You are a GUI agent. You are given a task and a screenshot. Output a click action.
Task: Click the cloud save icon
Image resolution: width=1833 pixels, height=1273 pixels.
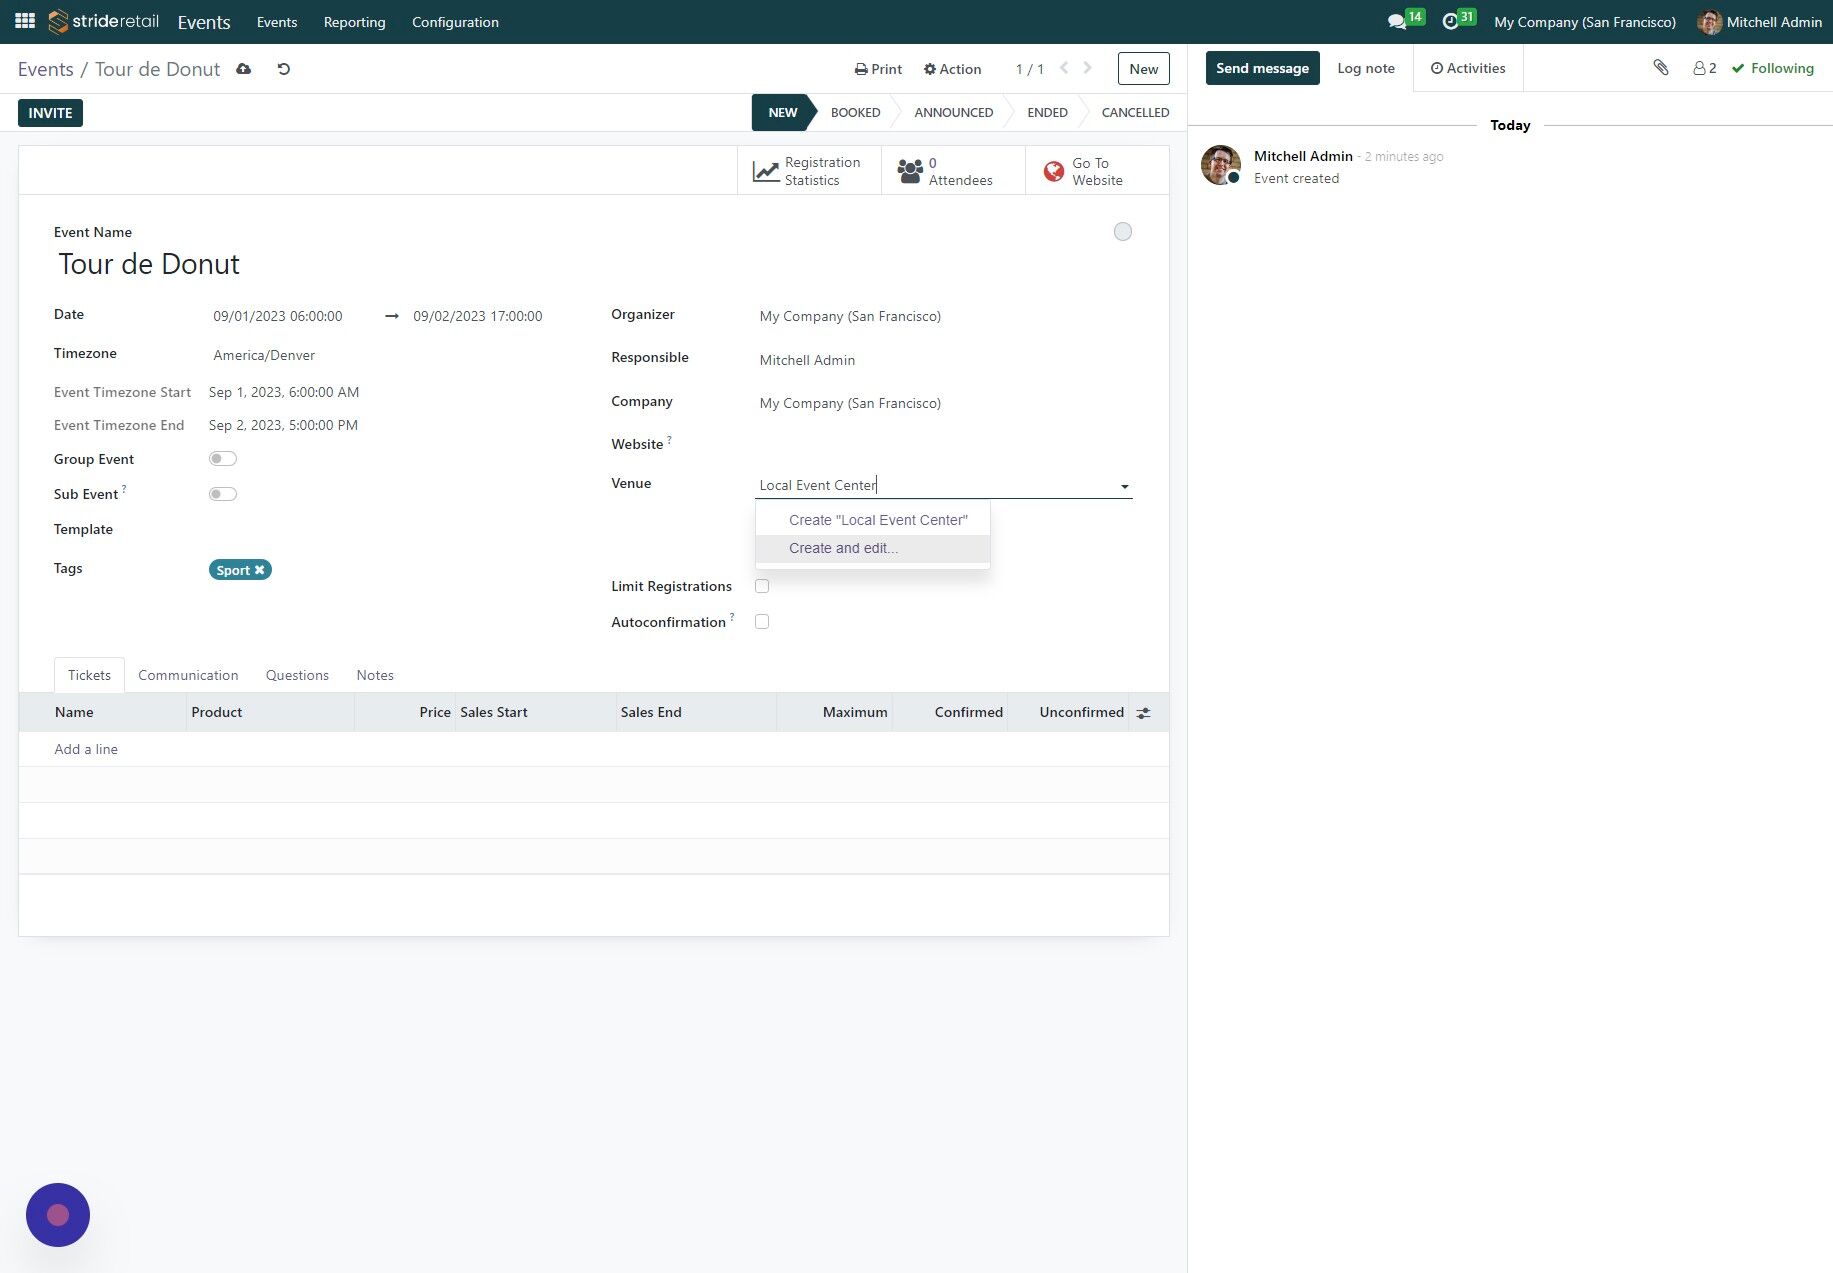(243, 69)
